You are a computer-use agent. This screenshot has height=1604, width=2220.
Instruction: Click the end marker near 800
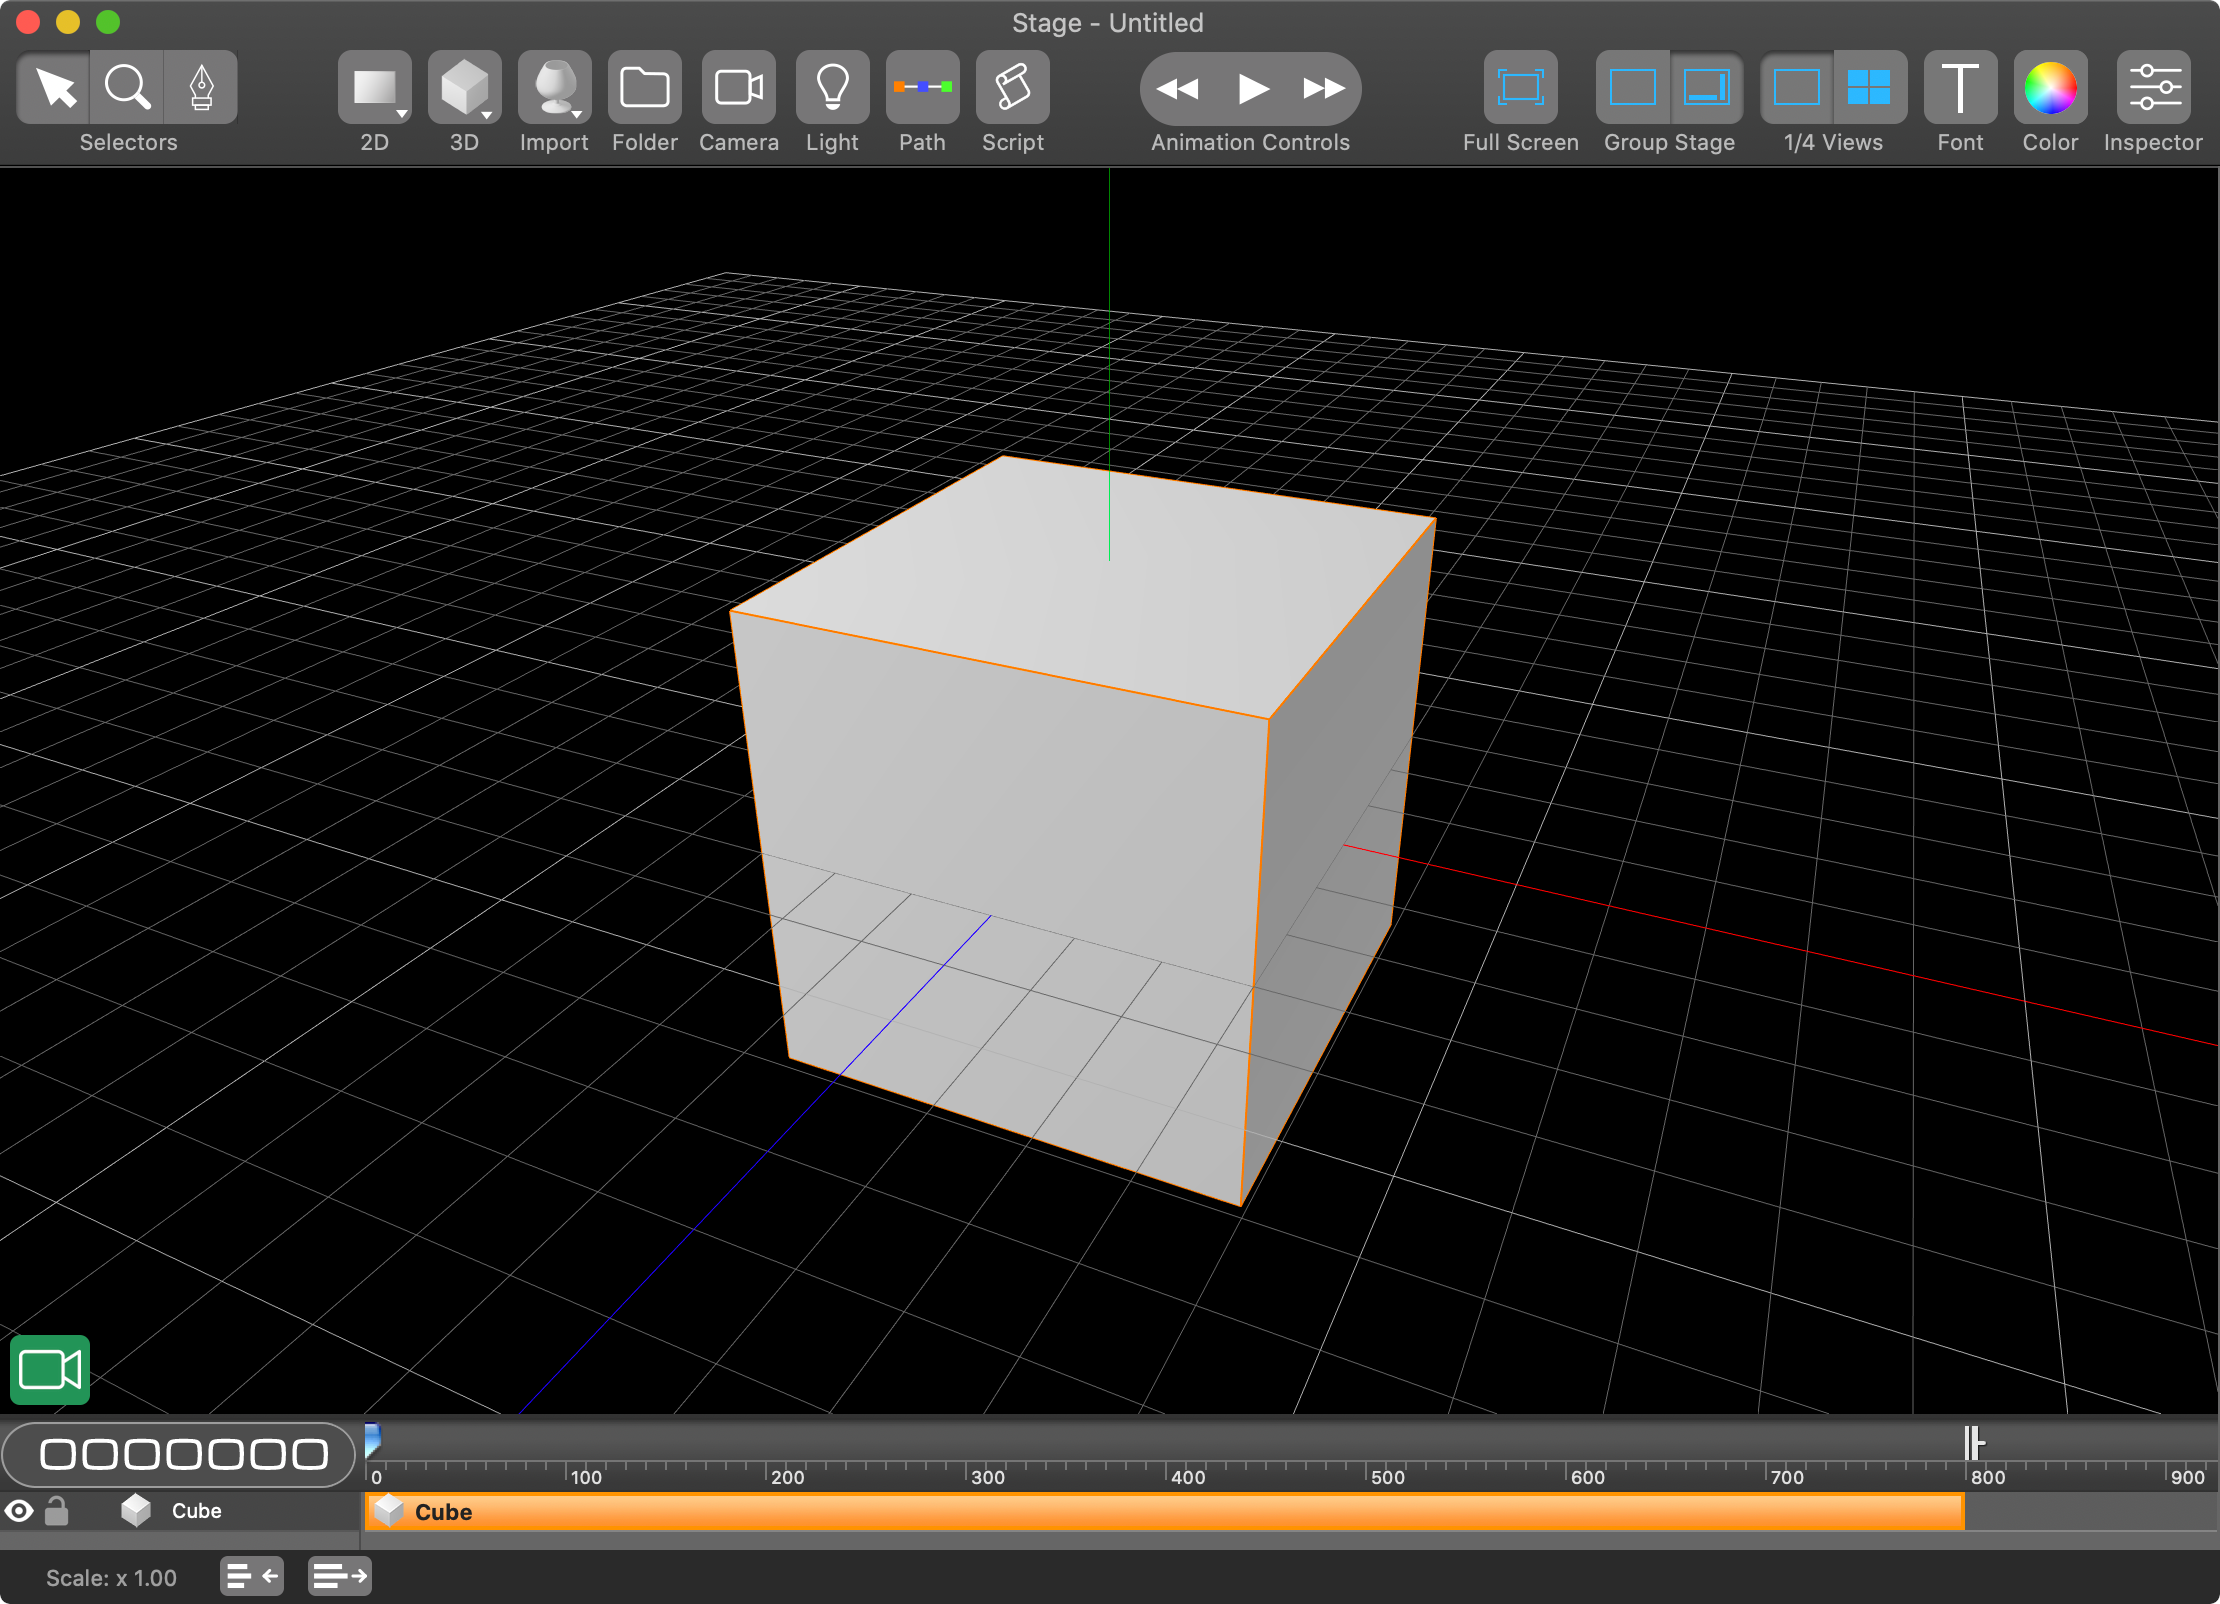tap(1973, 1443)
